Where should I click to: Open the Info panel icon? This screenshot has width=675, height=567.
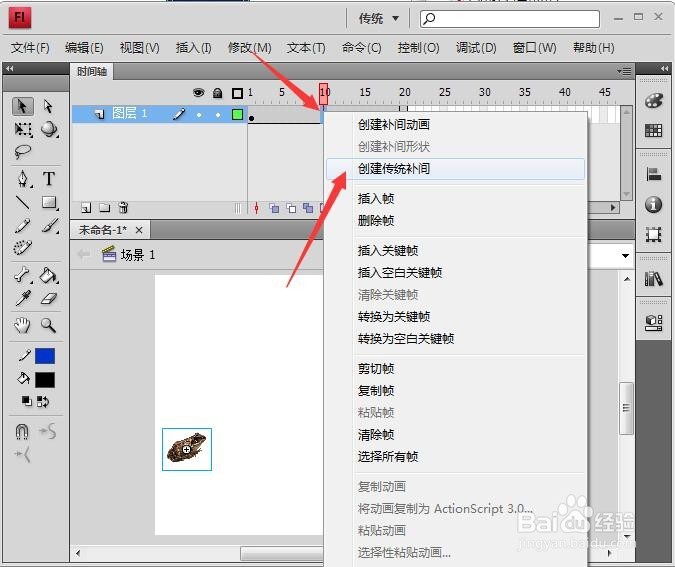click(x=653, y=204)
